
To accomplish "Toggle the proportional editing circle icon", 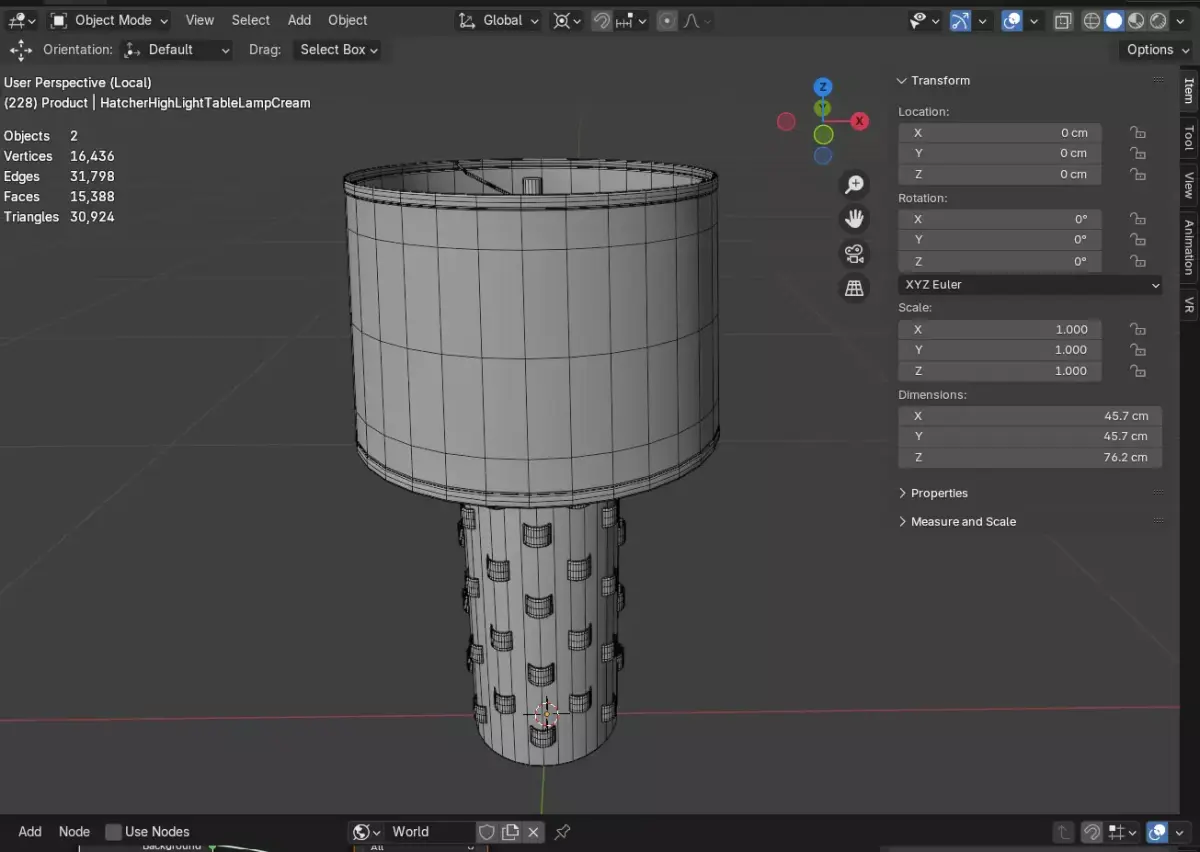I will point(667,20).
